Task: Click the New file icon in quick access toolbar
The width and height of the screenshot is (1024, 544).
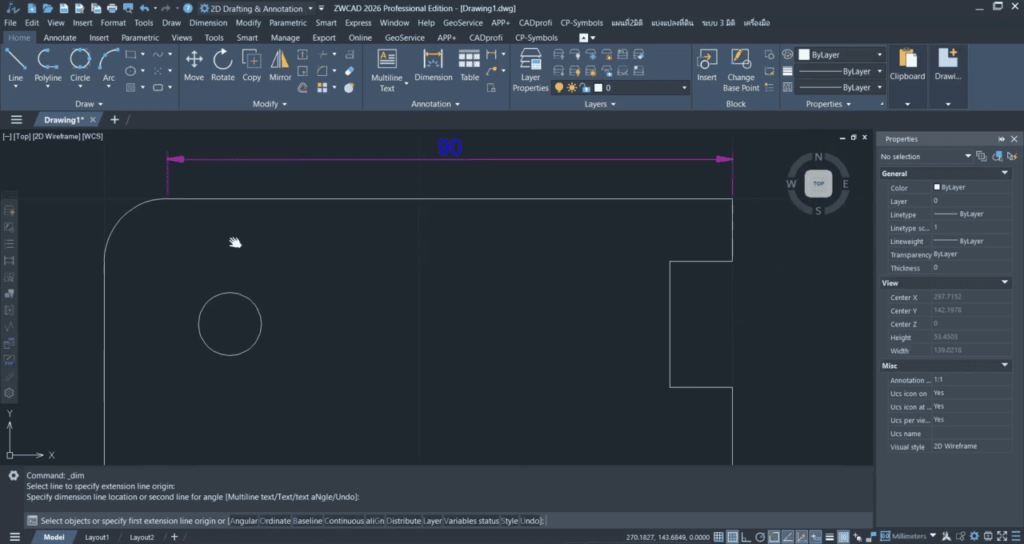Action: pos(32,8)
